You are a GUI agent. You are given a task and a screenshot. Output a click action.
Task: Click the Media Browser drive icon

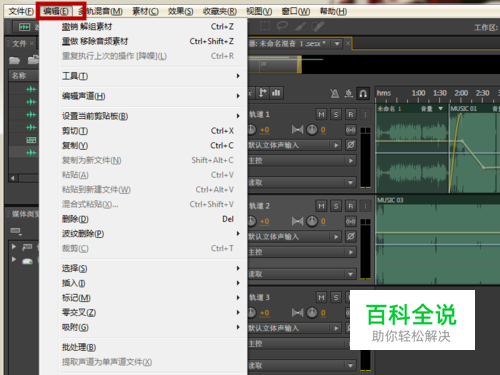coord(27,261)
